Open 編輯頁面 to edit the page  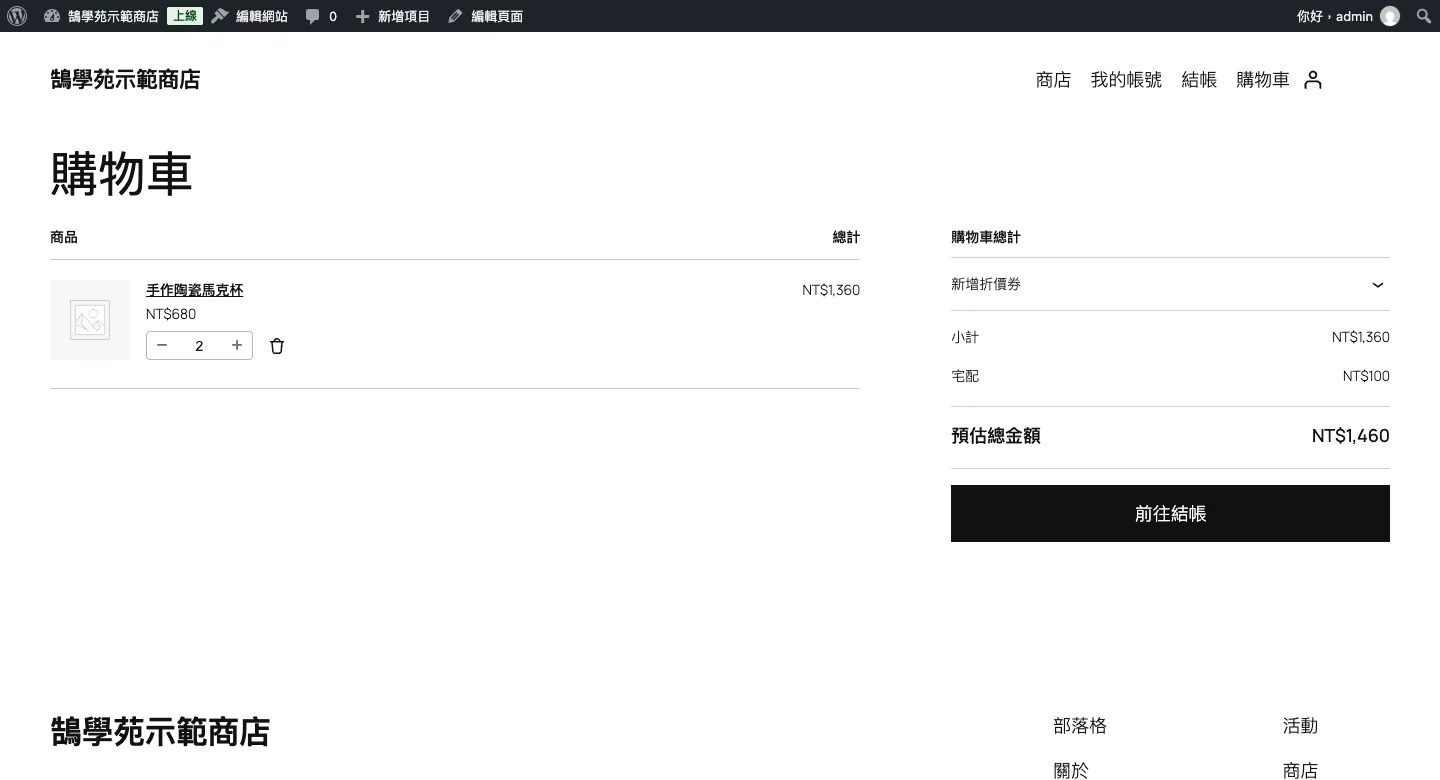485,16
